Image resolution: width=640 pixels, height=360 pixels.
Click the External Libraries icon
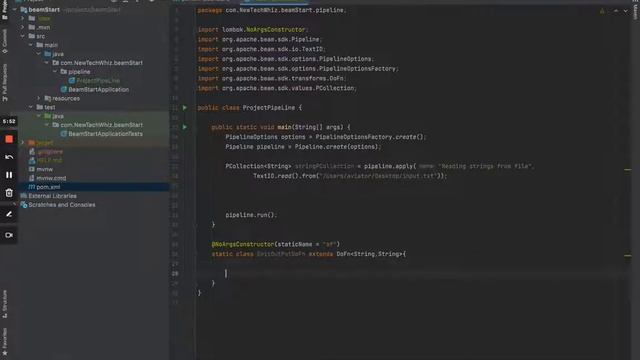(x=24, y=196)
